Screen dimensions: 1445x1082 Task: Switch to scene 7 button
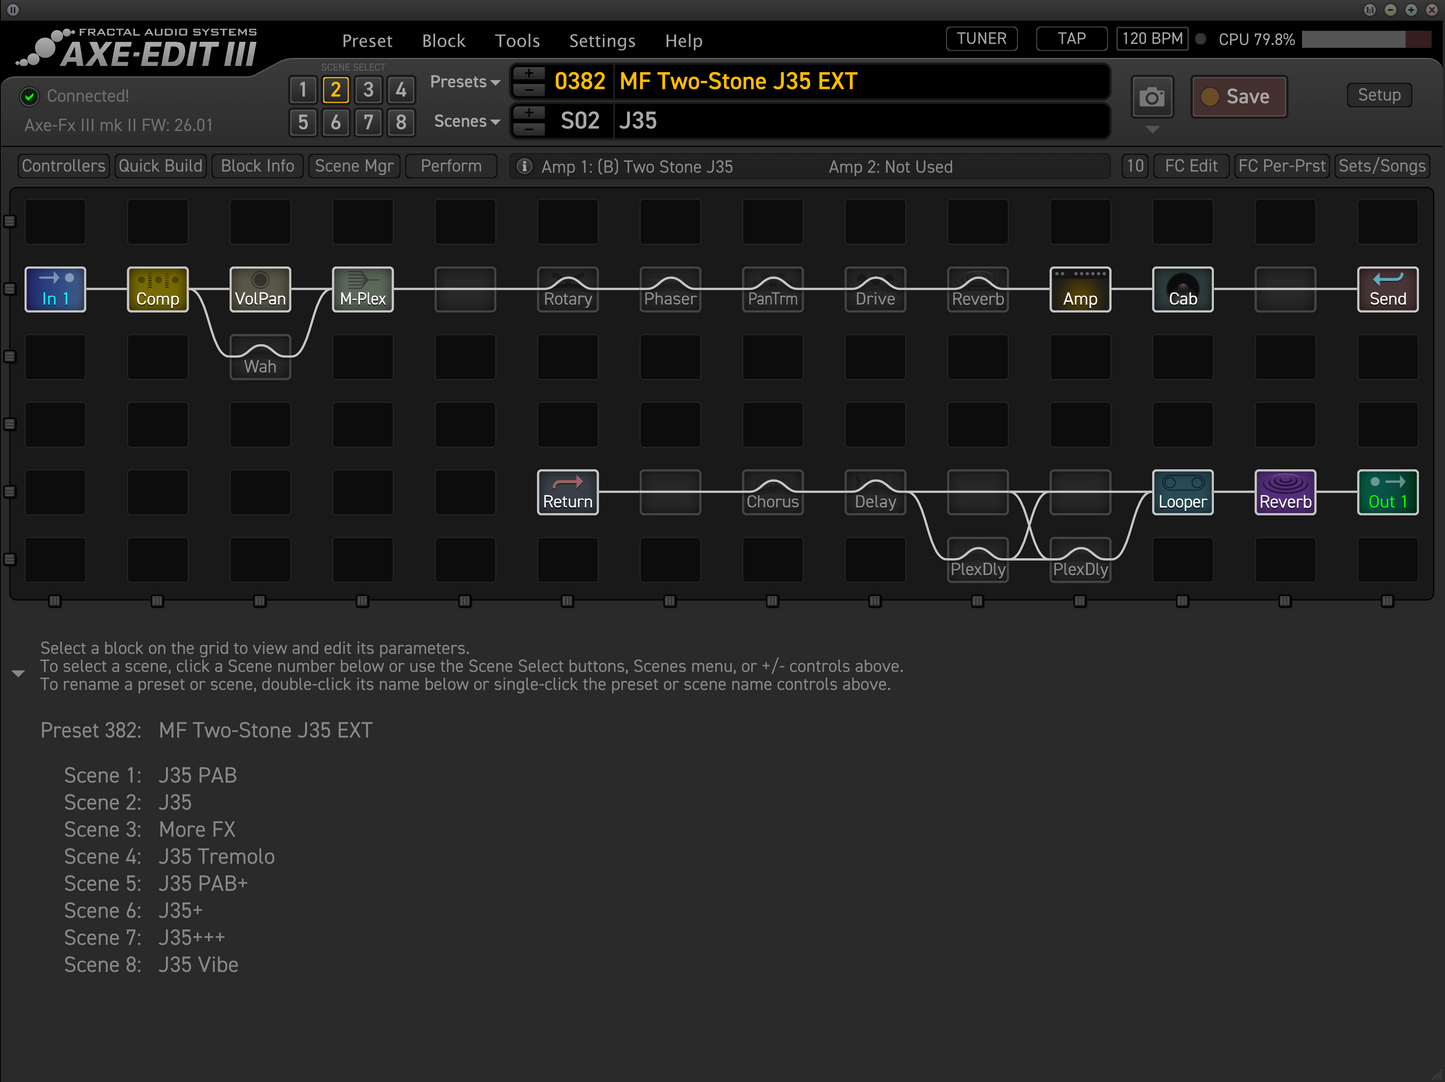(368, 122)
